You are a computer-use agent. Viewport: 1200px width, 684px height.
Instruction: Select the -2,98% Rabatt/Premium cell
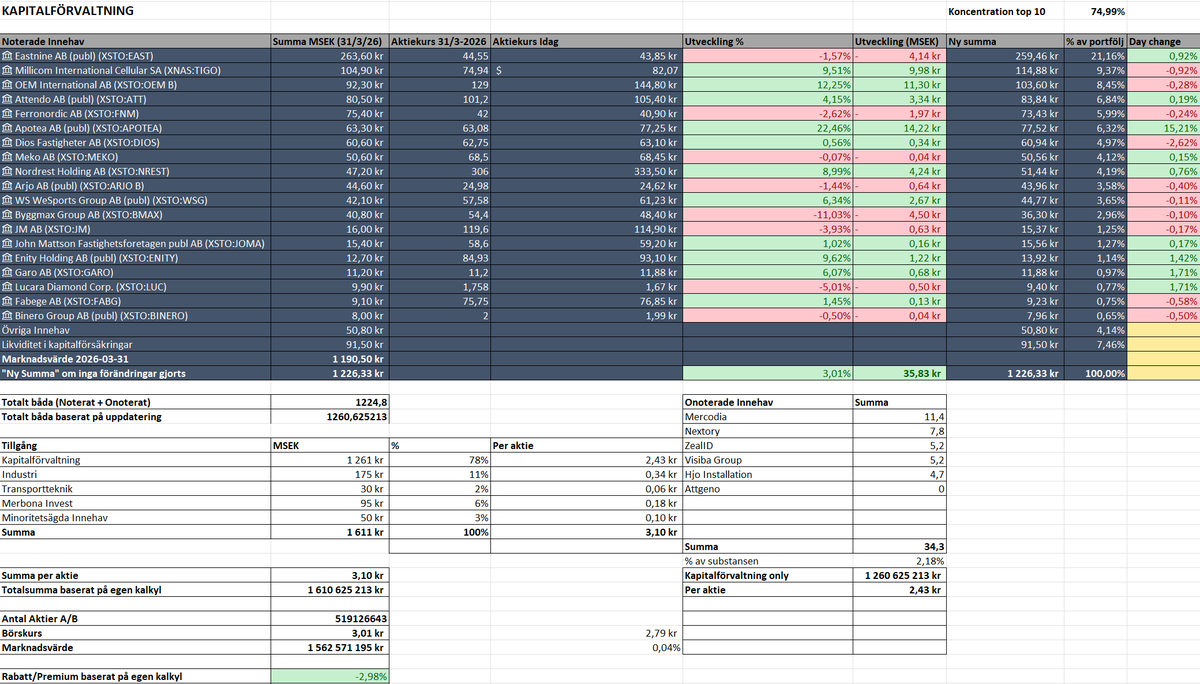tap(330, 676)
